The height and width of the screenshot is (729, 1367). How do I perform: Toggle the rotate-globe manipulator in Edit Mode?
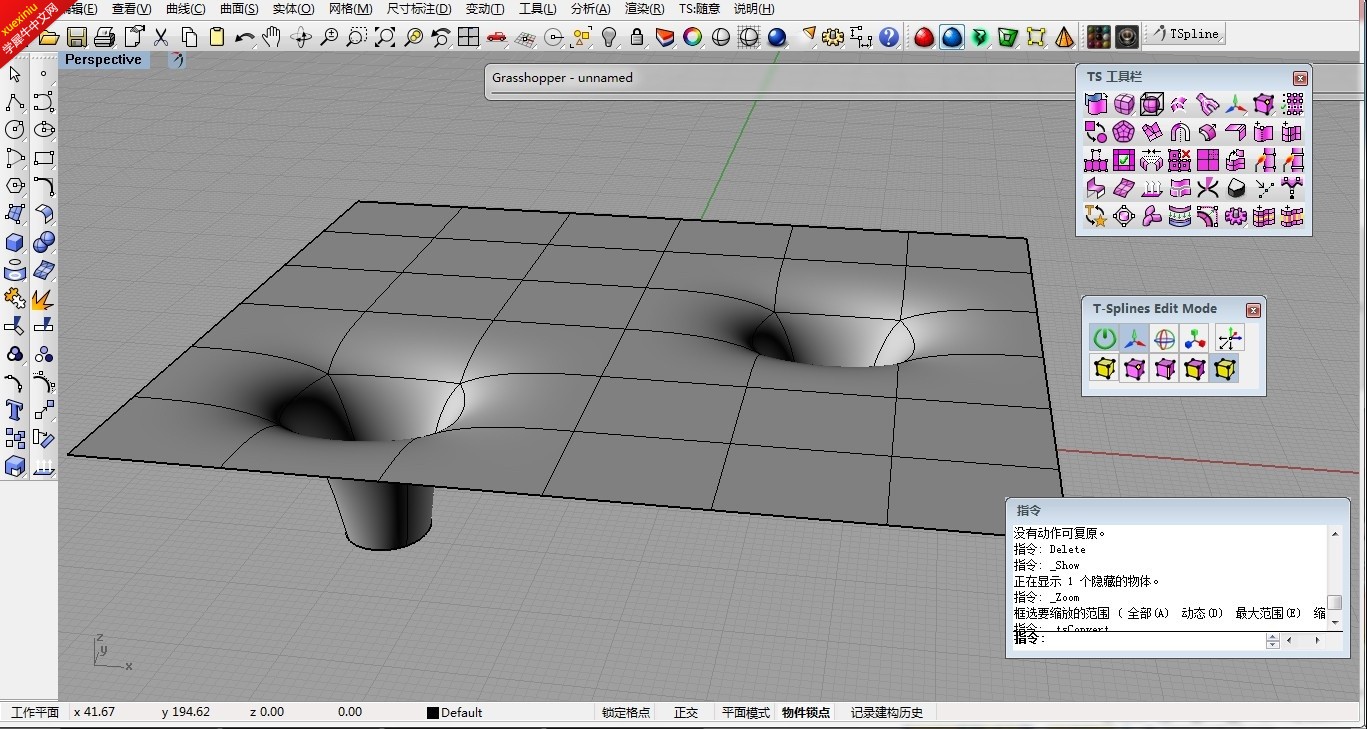[x=1164, y=338]
